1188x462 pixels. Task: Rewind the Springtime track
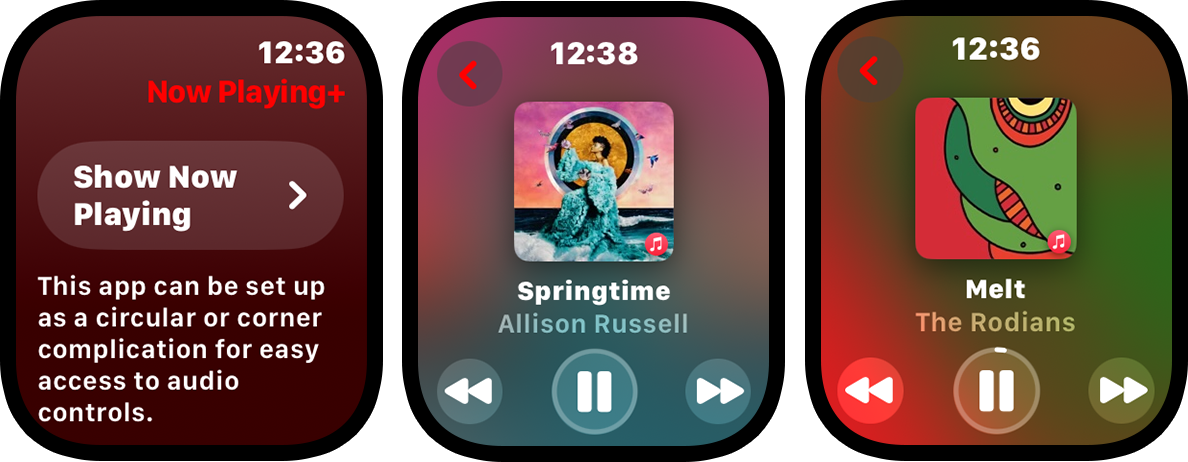(469, 391)
